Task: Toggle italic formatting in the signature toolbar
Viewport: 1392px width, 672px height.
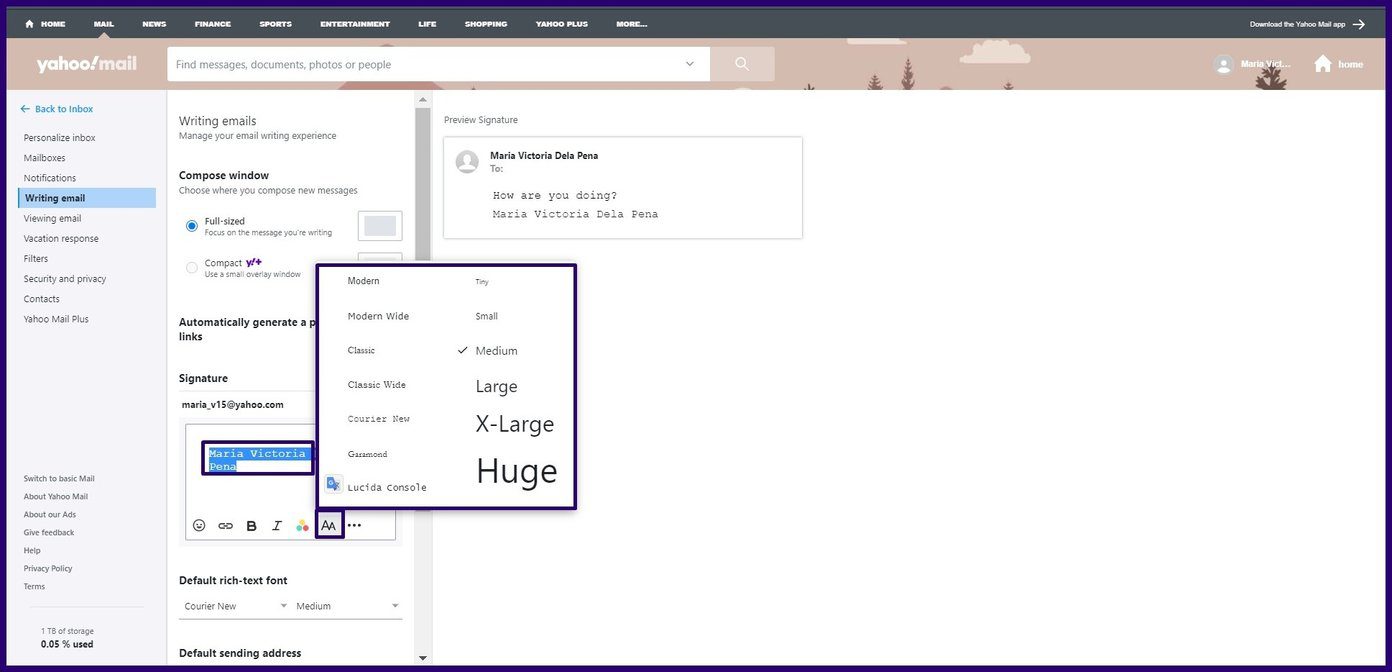Action: [277, 525]
